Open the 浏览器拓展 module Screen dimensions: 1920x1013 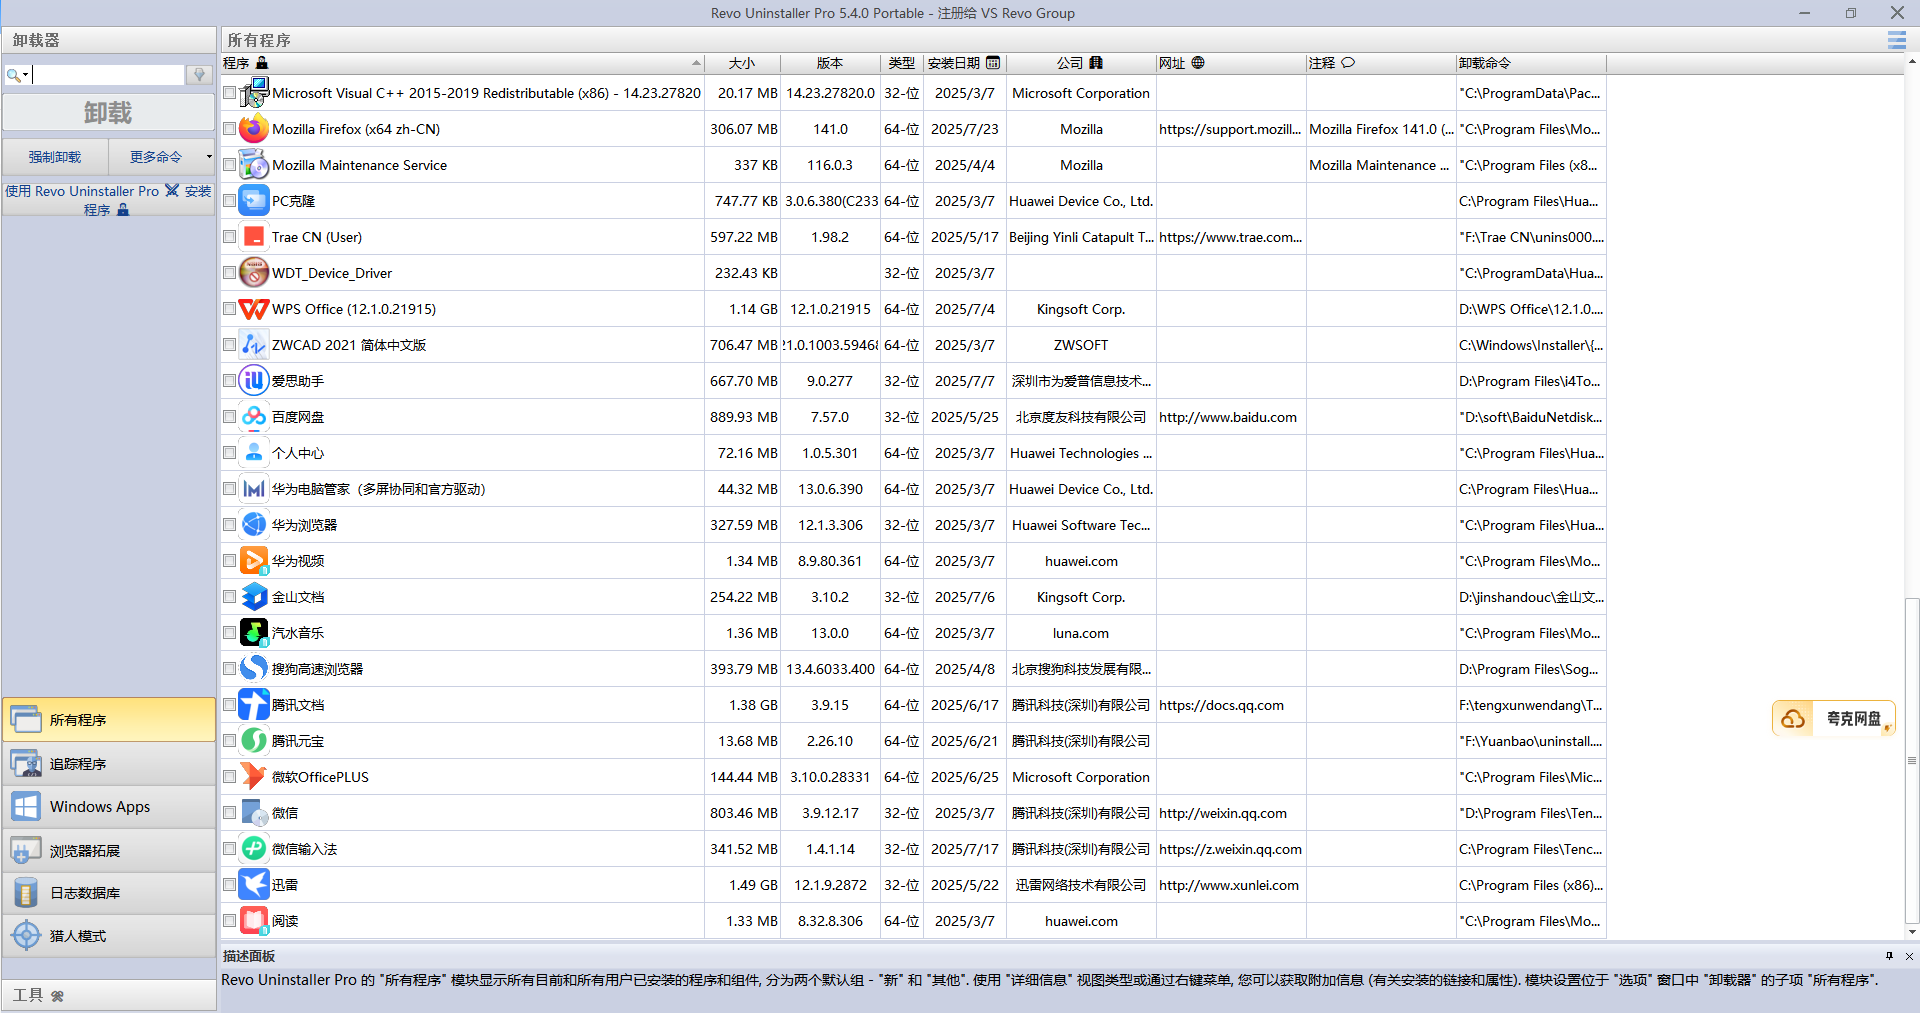109,851
